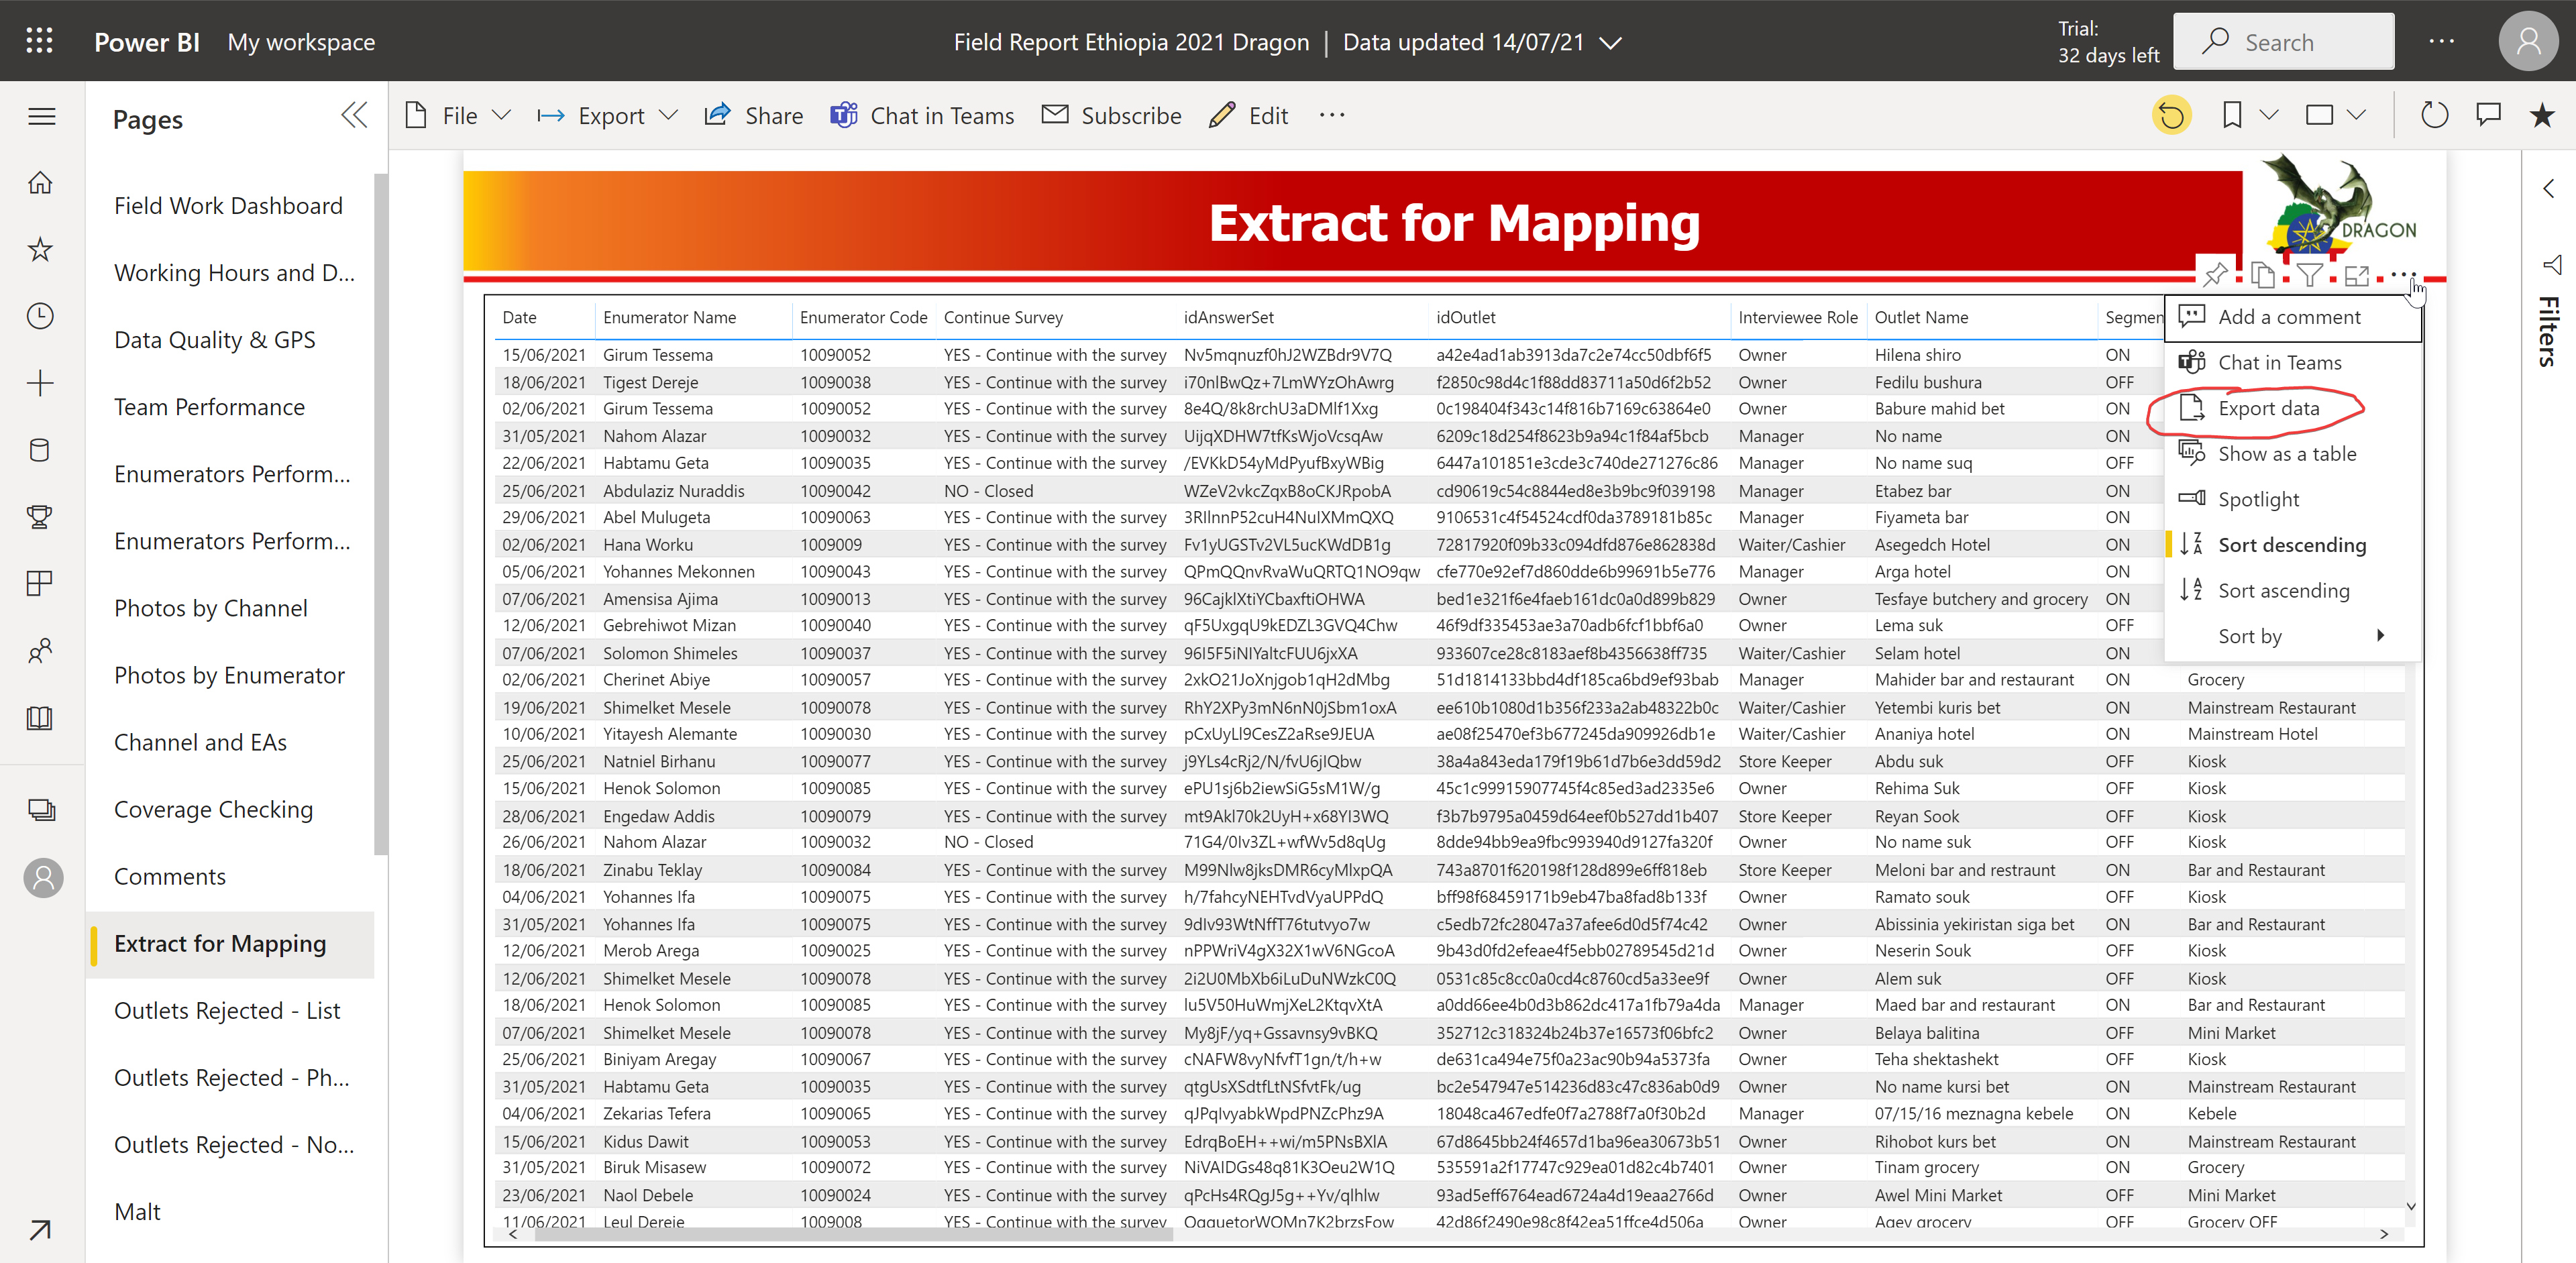Open the Bookmarks icon

point(2231,116)
